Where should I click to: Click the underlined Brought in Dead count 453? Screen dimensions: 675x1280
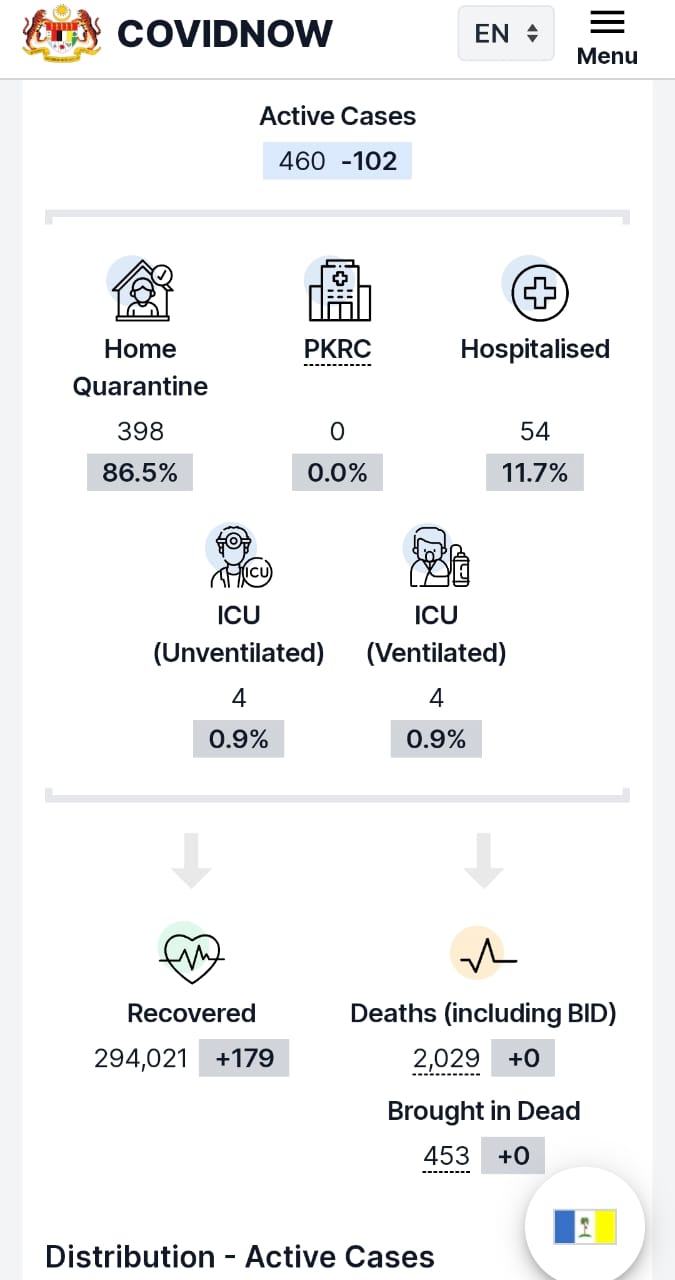[446, 1156]
